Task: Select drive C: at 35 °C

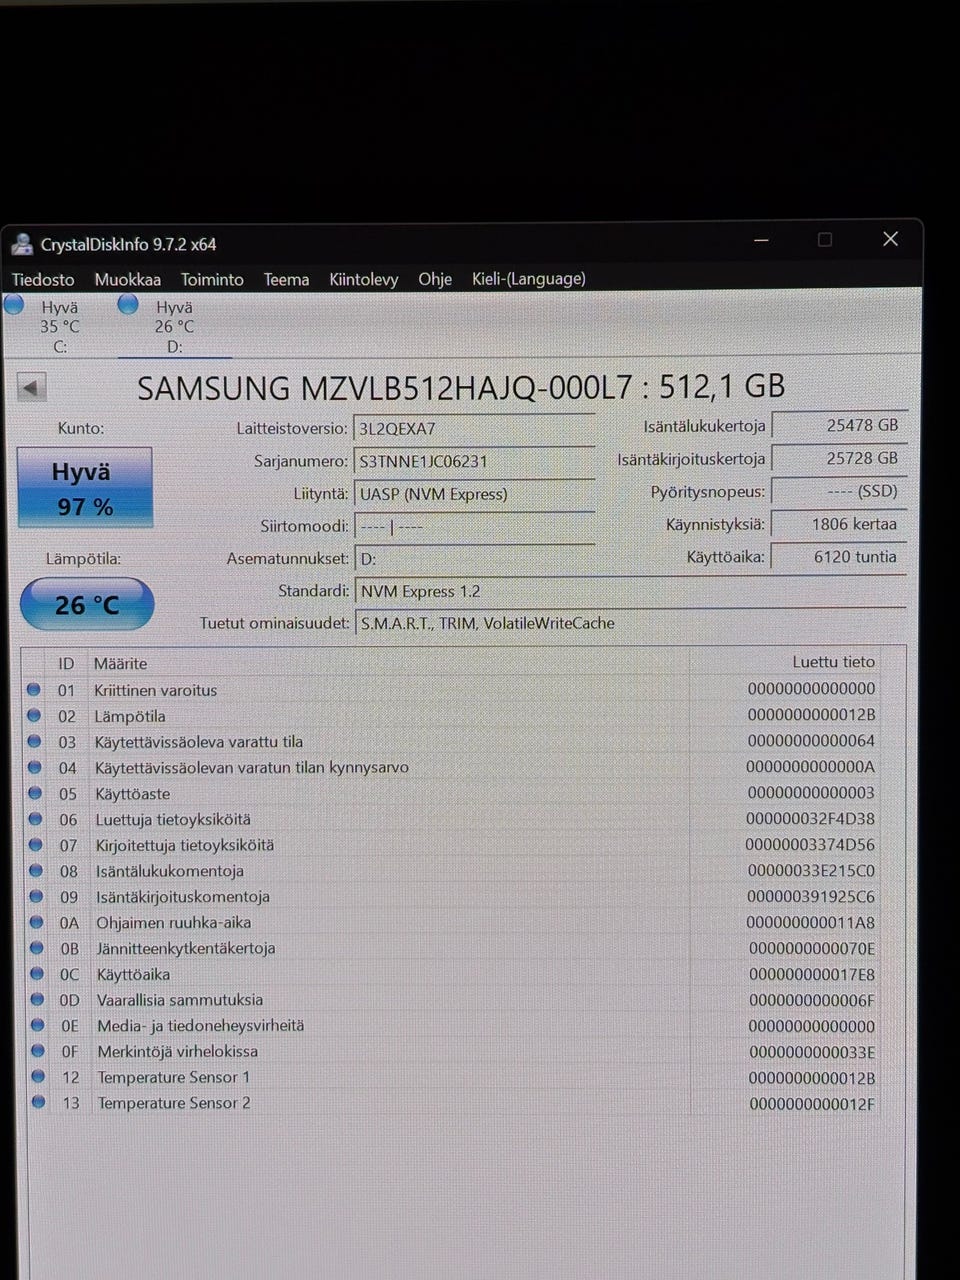Action: coord(58,326)
